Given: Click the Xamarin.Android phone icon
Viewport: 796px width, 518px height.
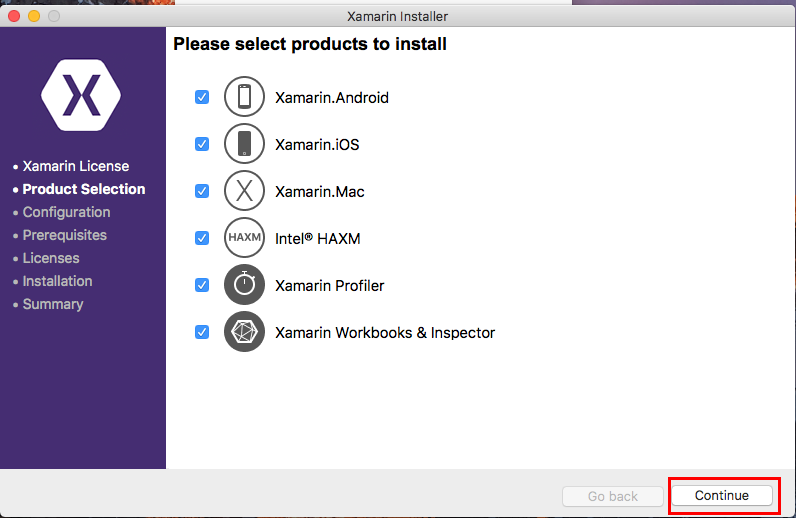Looking at the screenshot, I should (244, 96).
